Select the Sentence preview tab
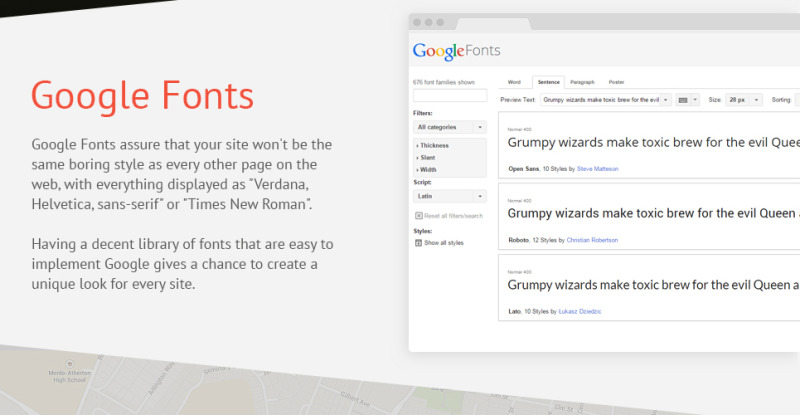 [x=548, y=82]
